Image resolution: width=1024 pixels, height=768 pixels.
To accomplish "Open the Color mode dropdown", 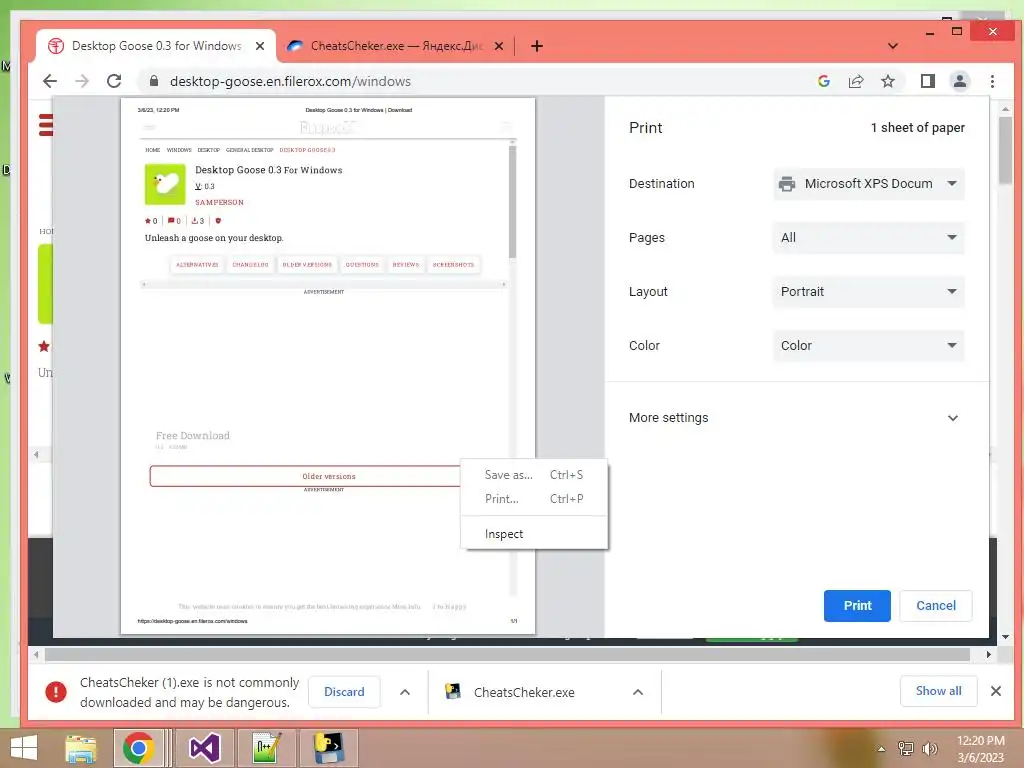I will coord(868,345).
